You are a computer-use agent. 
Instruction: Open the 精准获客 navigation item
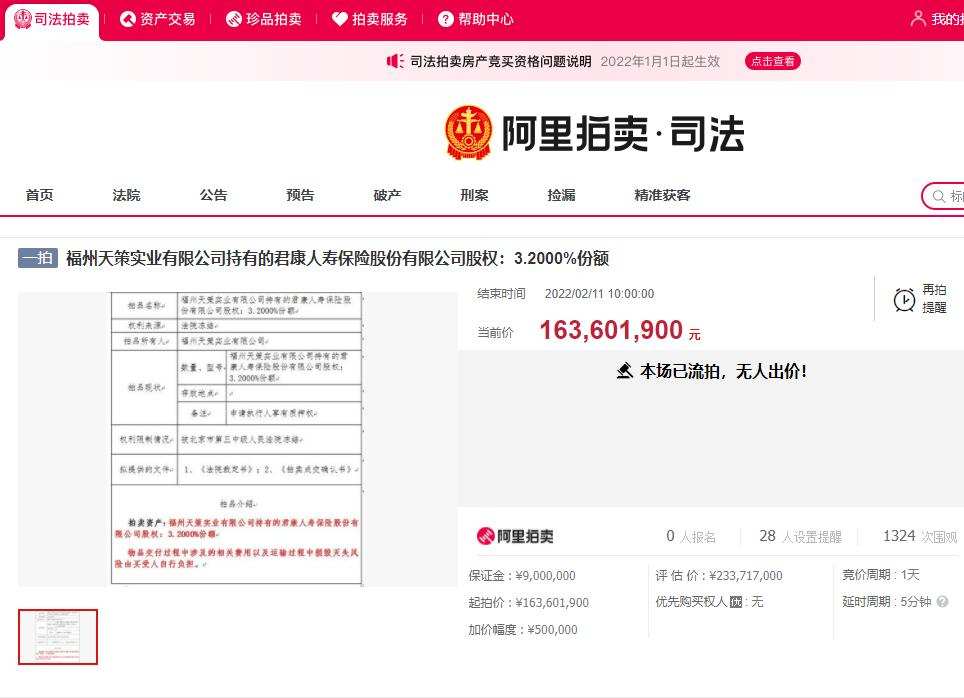662,196
